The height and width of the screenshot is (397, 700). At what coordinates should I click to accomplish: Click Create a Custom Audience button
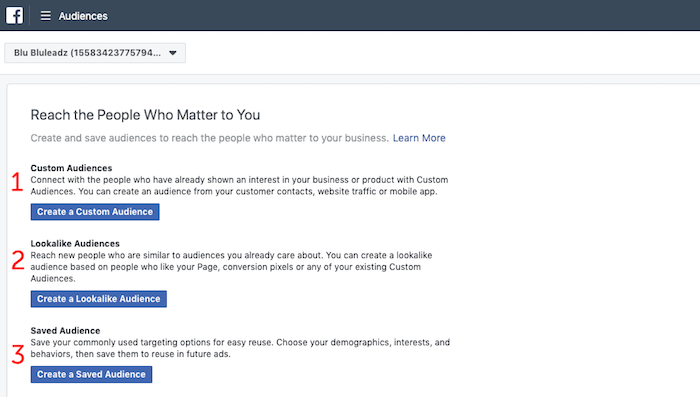pos(95,212)
